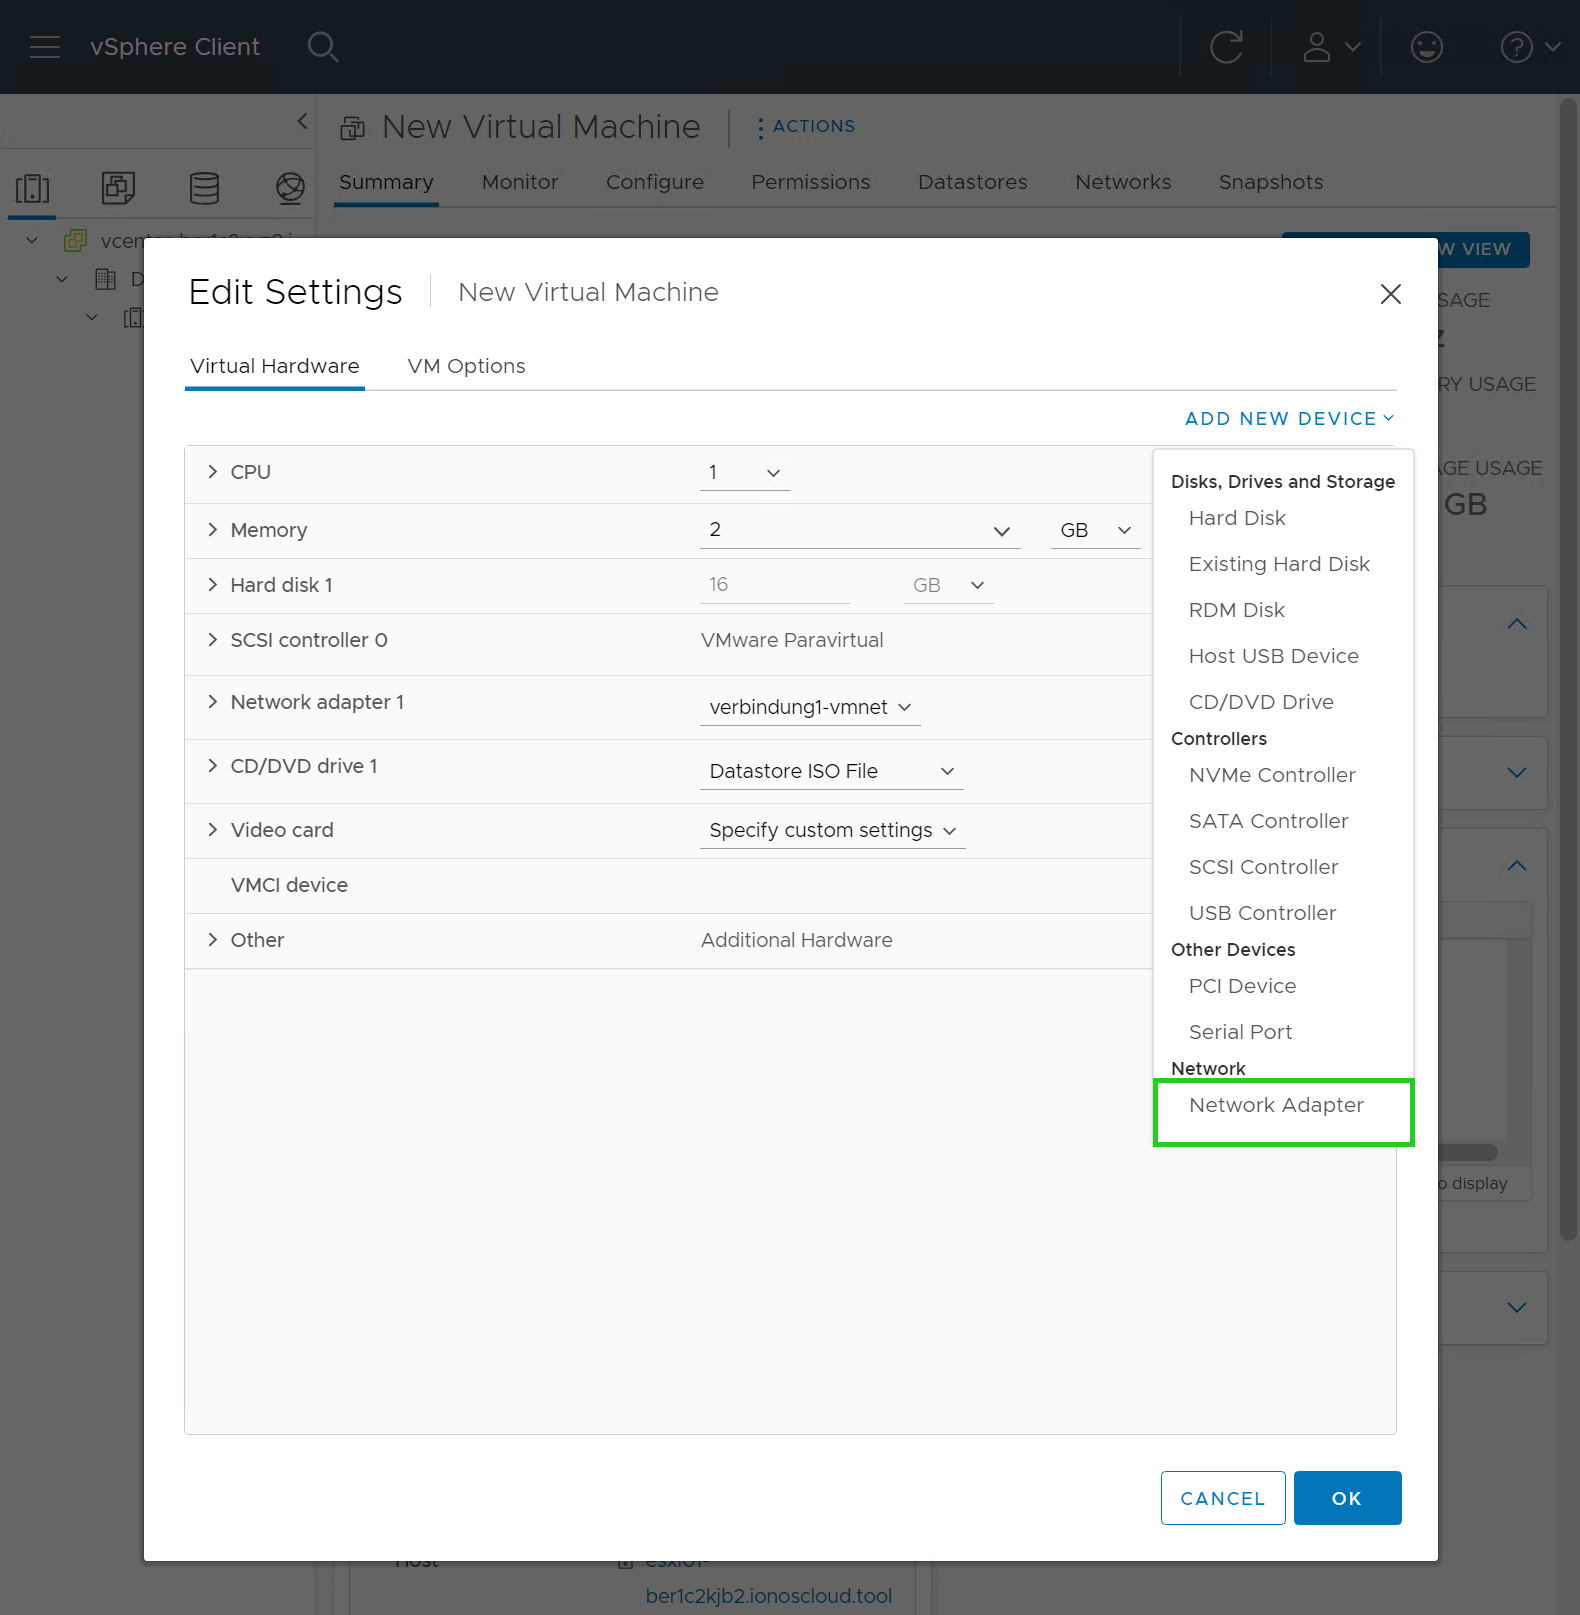This screenshot has height=1615, width=1580.
Task: Click the smiley feedback icon
Action: [x=1426, y=47]
